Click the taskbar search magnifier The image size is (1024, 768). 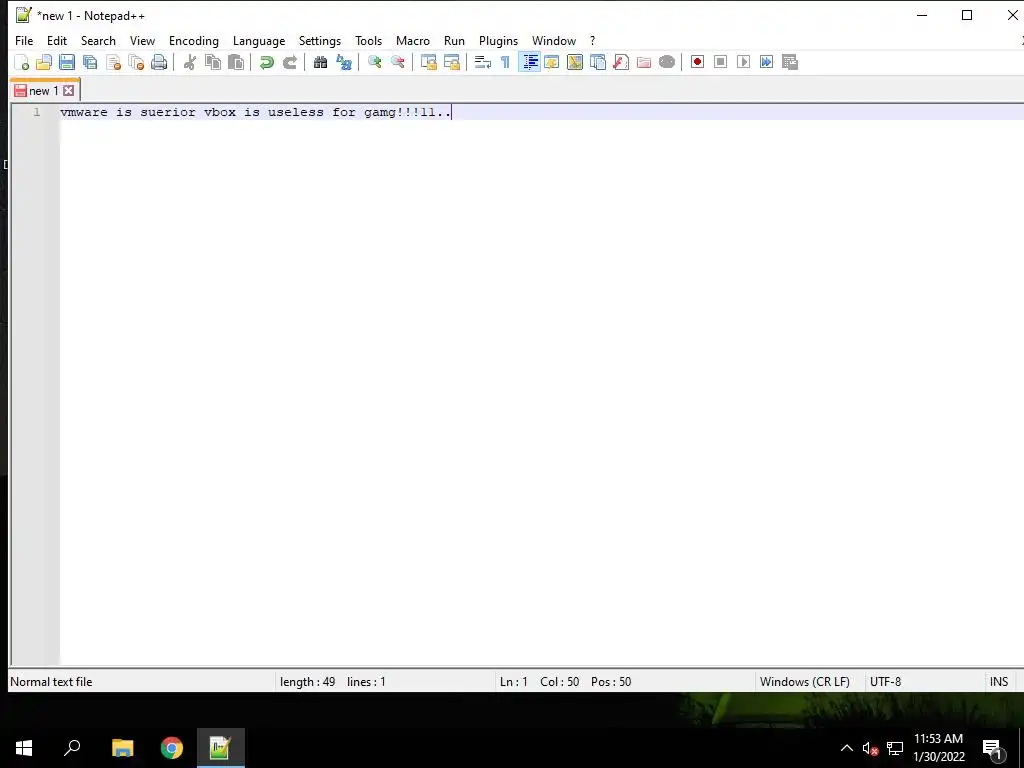pyautogui.click(x=72, y=748)
